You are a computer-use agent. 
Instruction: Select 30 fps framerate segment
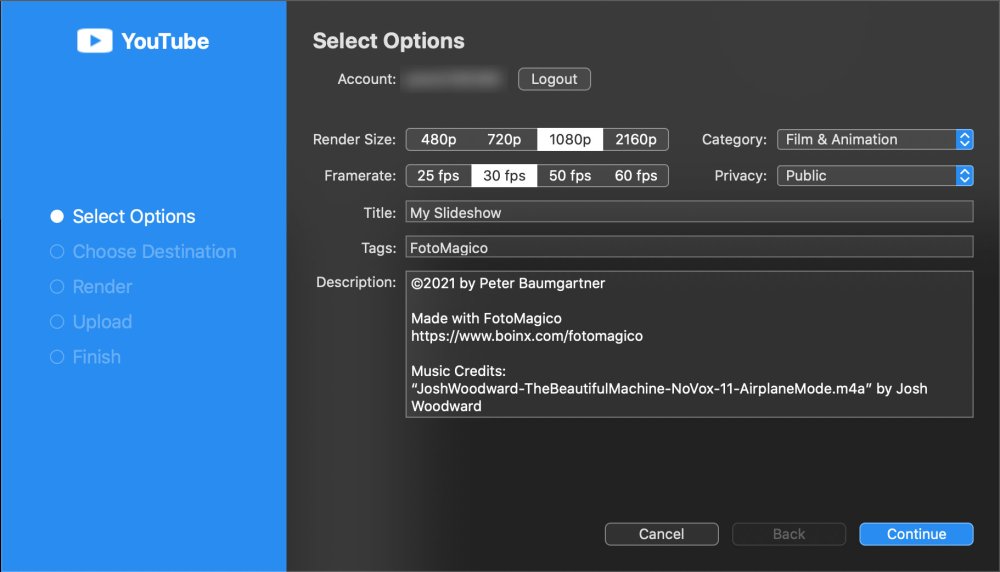click(x=504, y=176)
